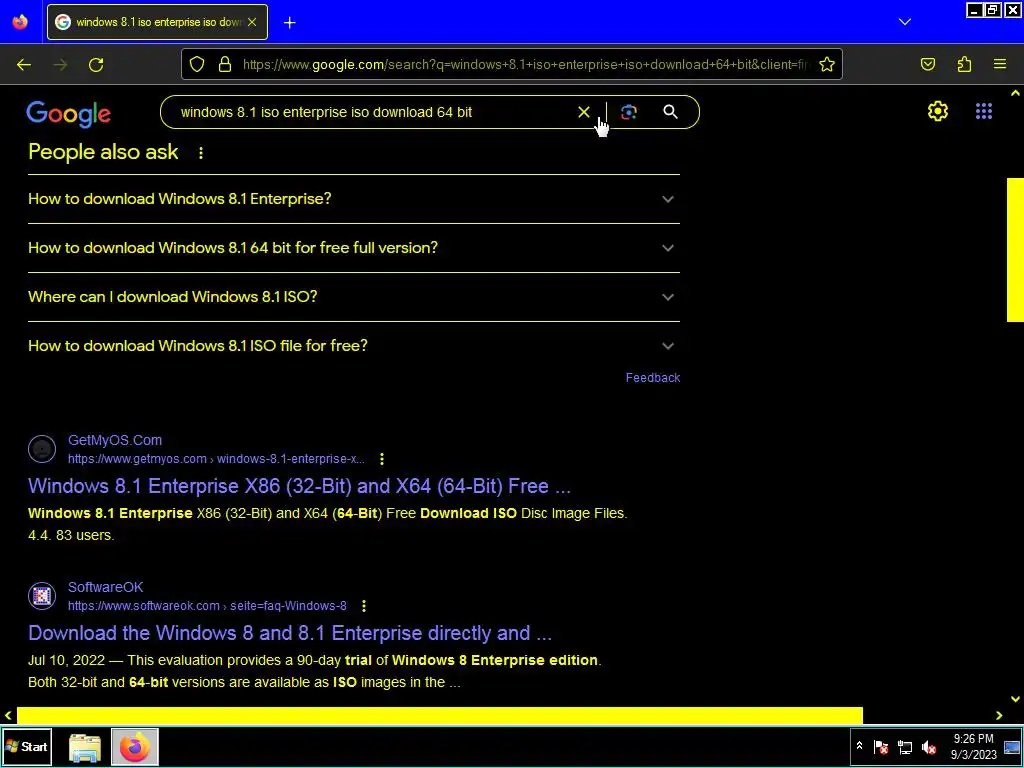Viewport: 1024px width, 768px height.
Task: Click the Feedback link
Action: point(652,377)
